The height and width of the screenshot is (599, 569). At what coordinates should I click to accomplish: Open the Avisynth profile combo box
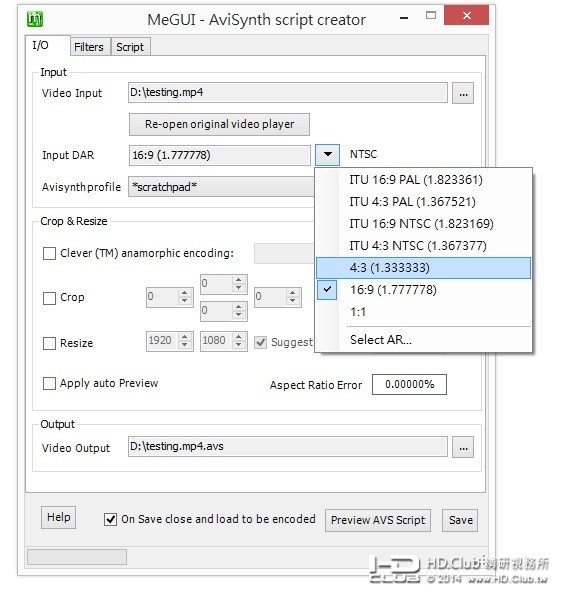pyautogui.click(x=222, y=187)
